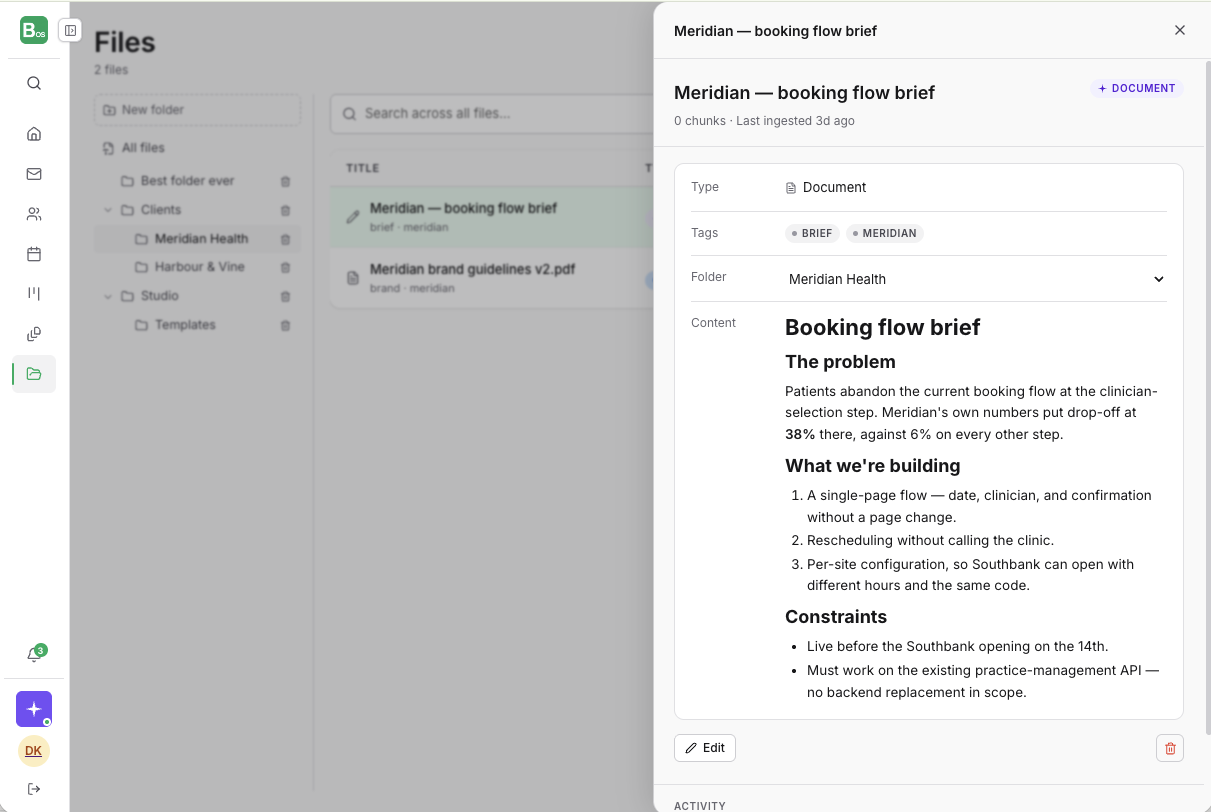The width and height of the screenshot is (1211, 812).
Task: Toggle the sidebar collapse button
Action: point(70,30)
